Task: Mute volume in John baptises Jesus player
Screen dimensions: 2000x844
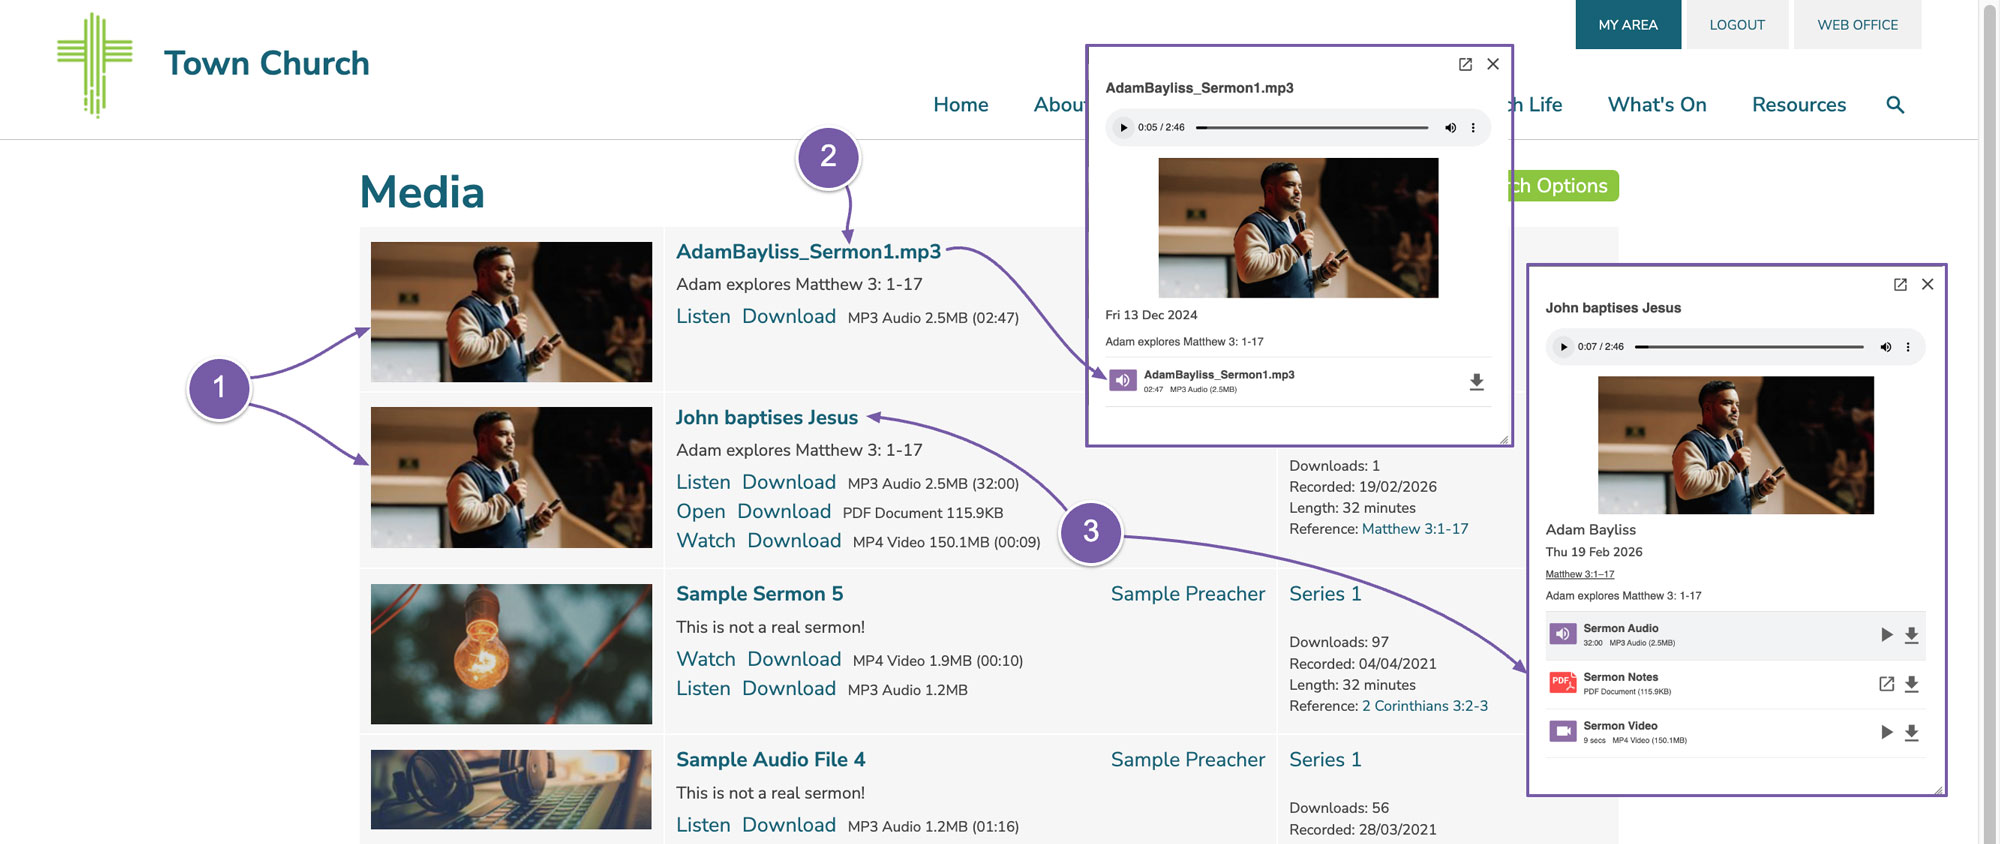Action: (1885, 347)
